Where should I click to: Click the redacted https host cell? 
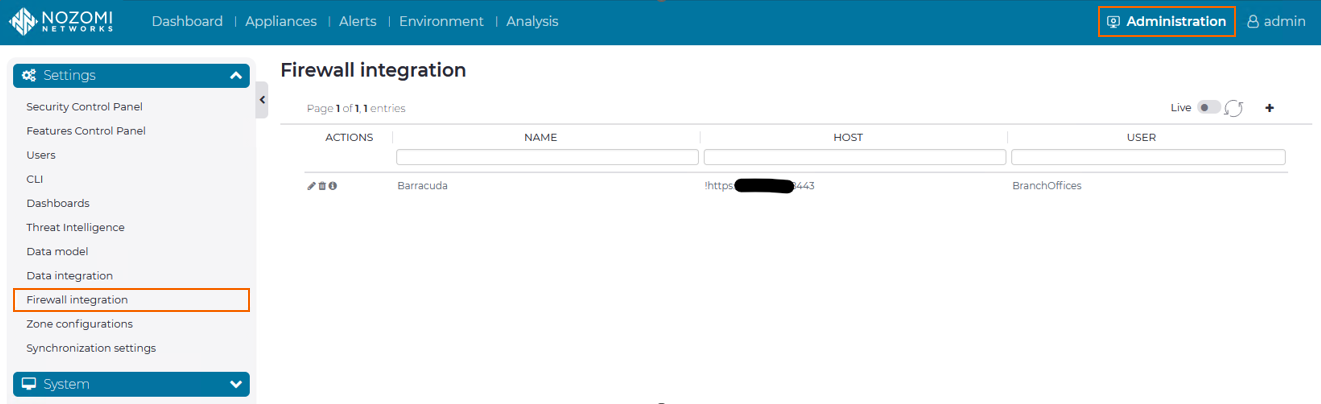tap(760, 186)
